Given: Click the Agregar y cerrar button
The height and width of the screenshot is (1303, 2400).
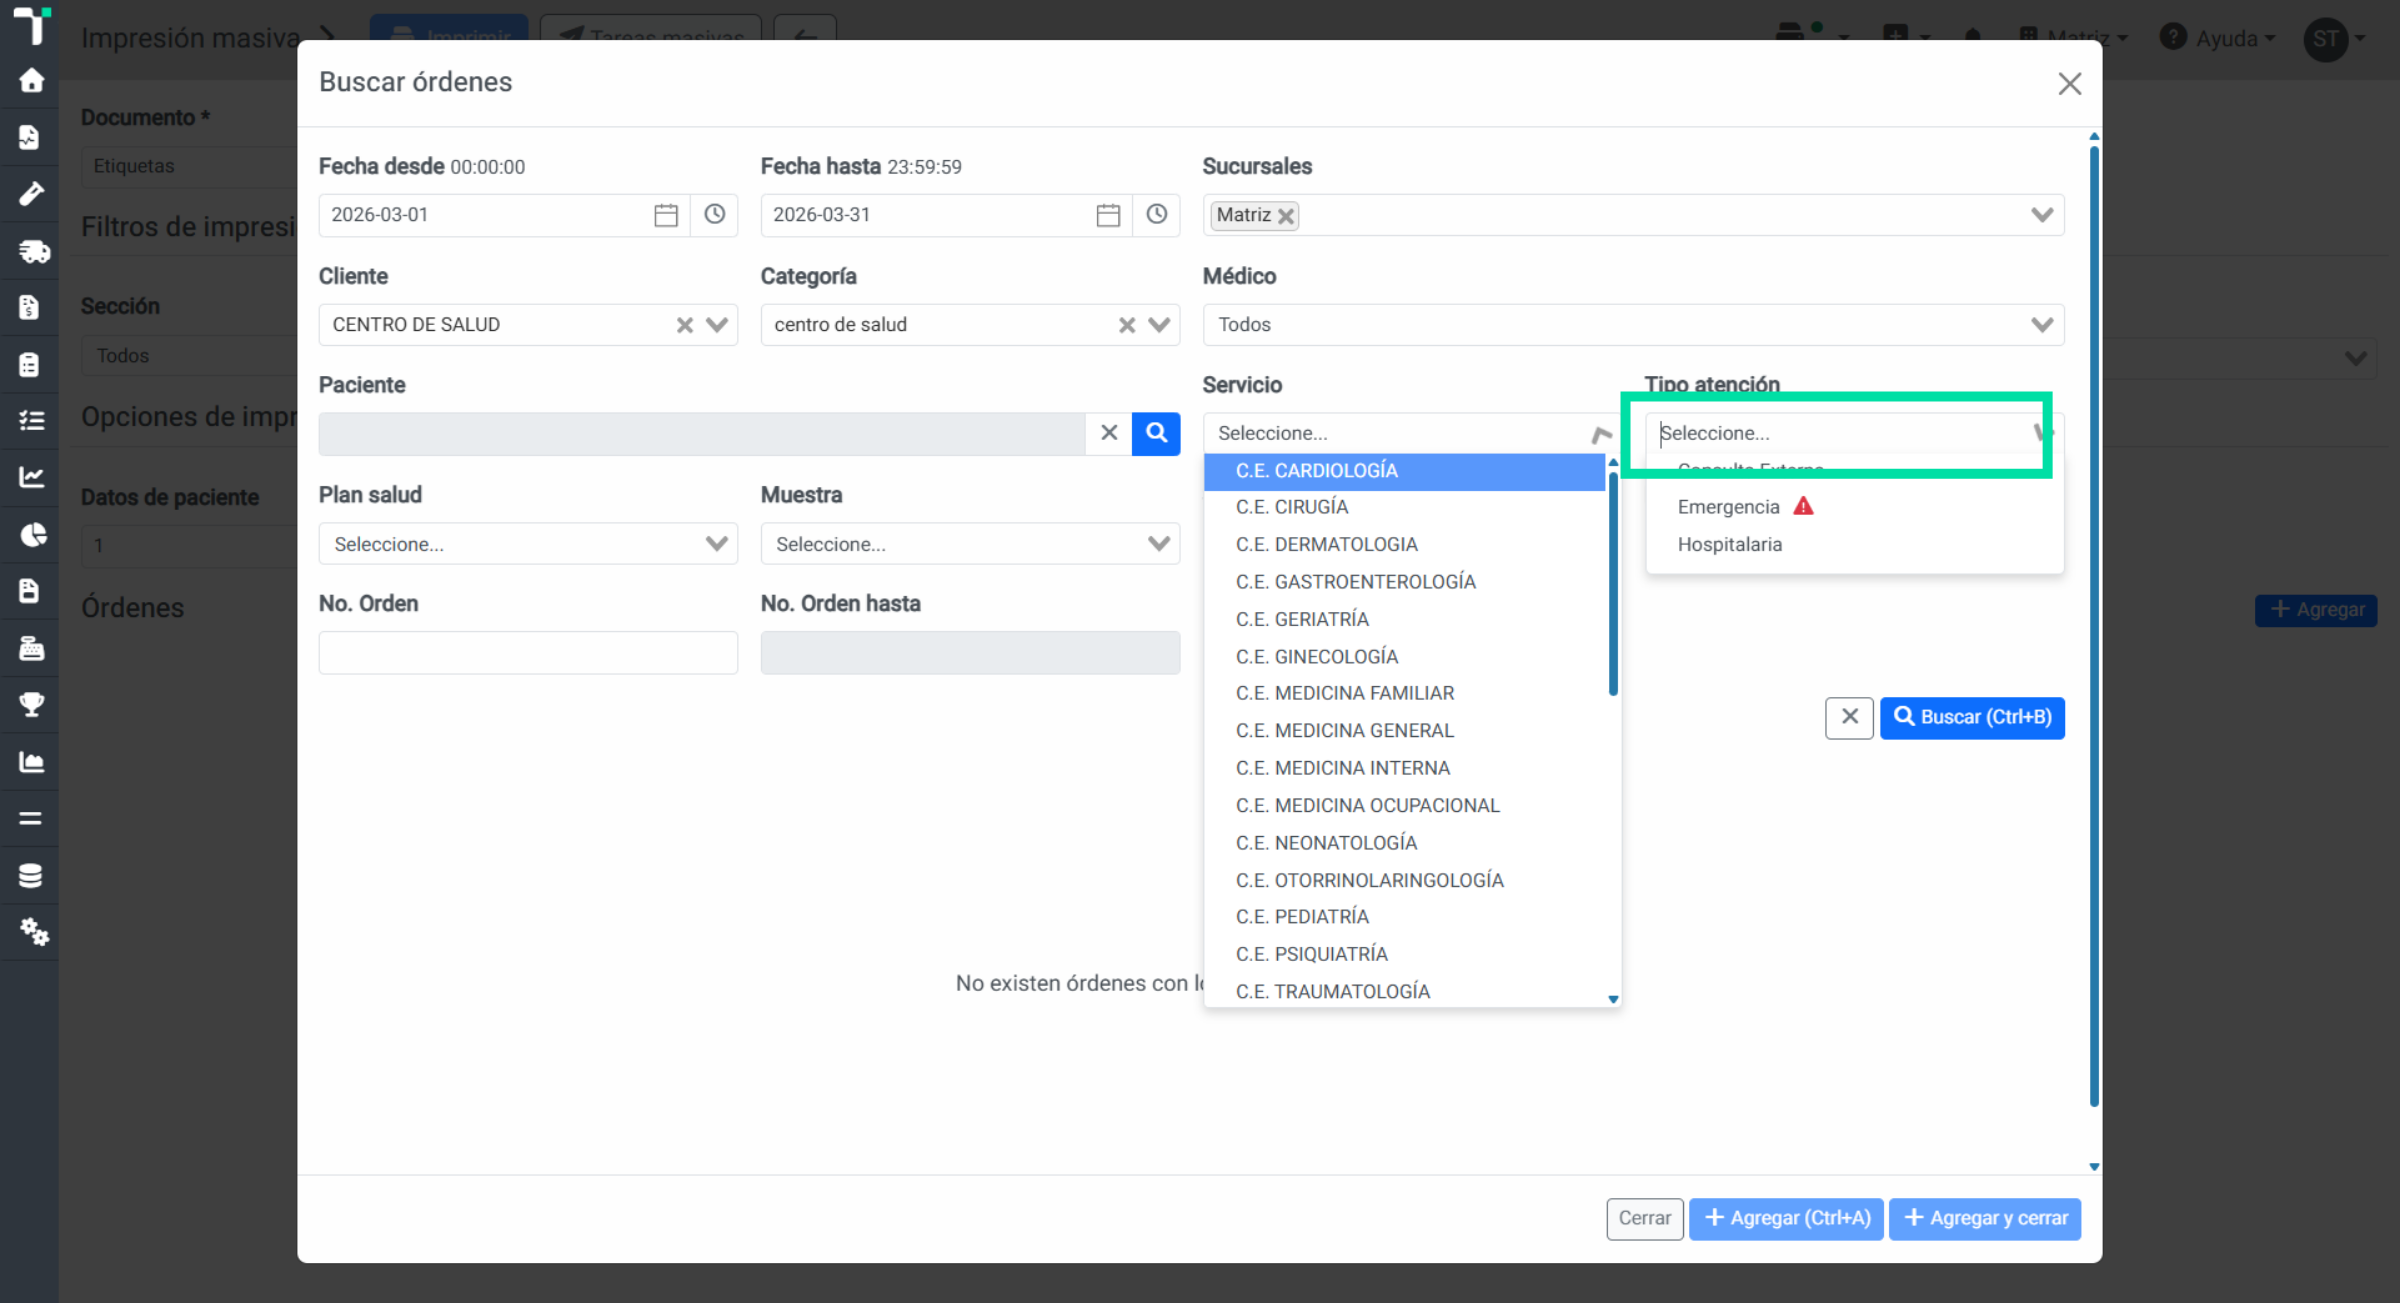Looking at the screenshot, I should point(1985,1219).
